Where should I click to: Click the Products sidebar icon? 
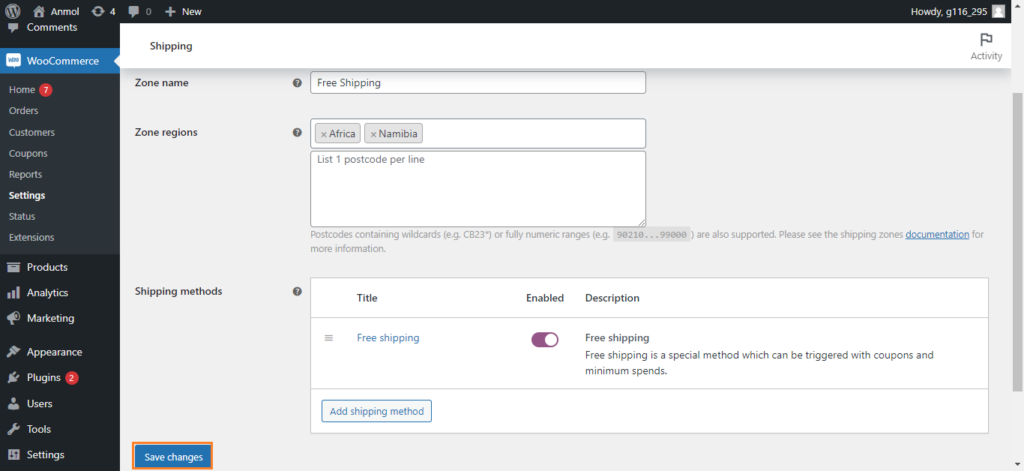point(13,267)
